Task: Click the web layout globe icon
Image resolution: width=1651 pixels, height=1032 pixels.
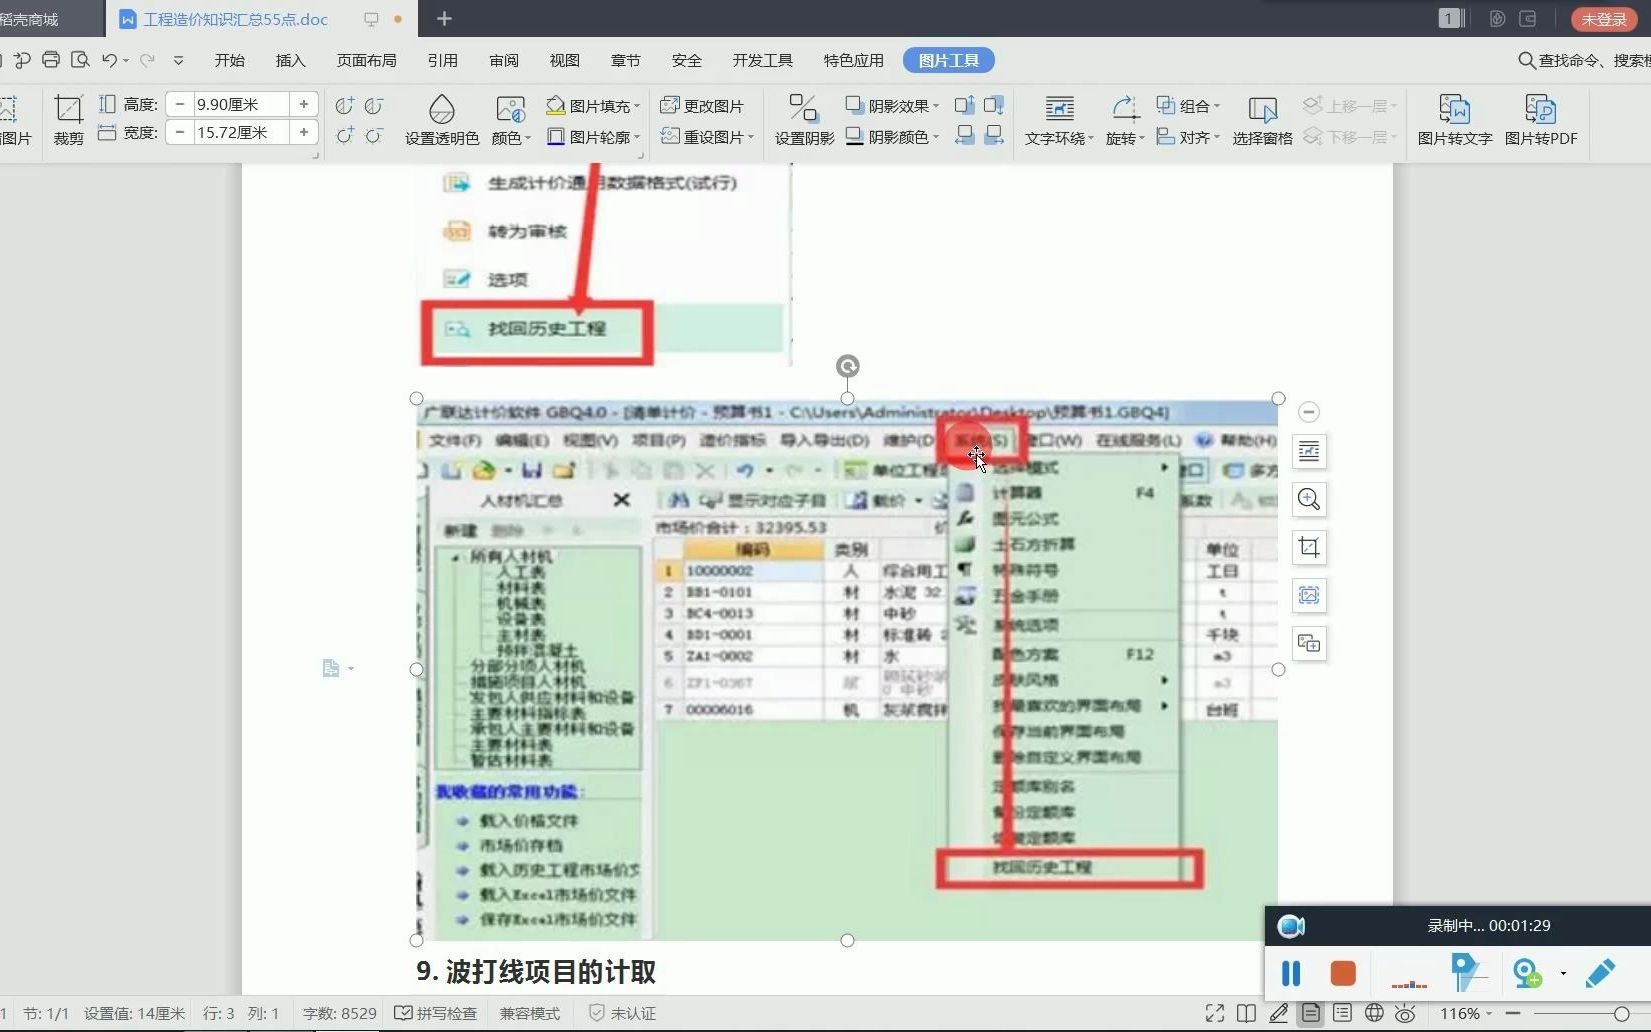Action: point(1374,1013)
